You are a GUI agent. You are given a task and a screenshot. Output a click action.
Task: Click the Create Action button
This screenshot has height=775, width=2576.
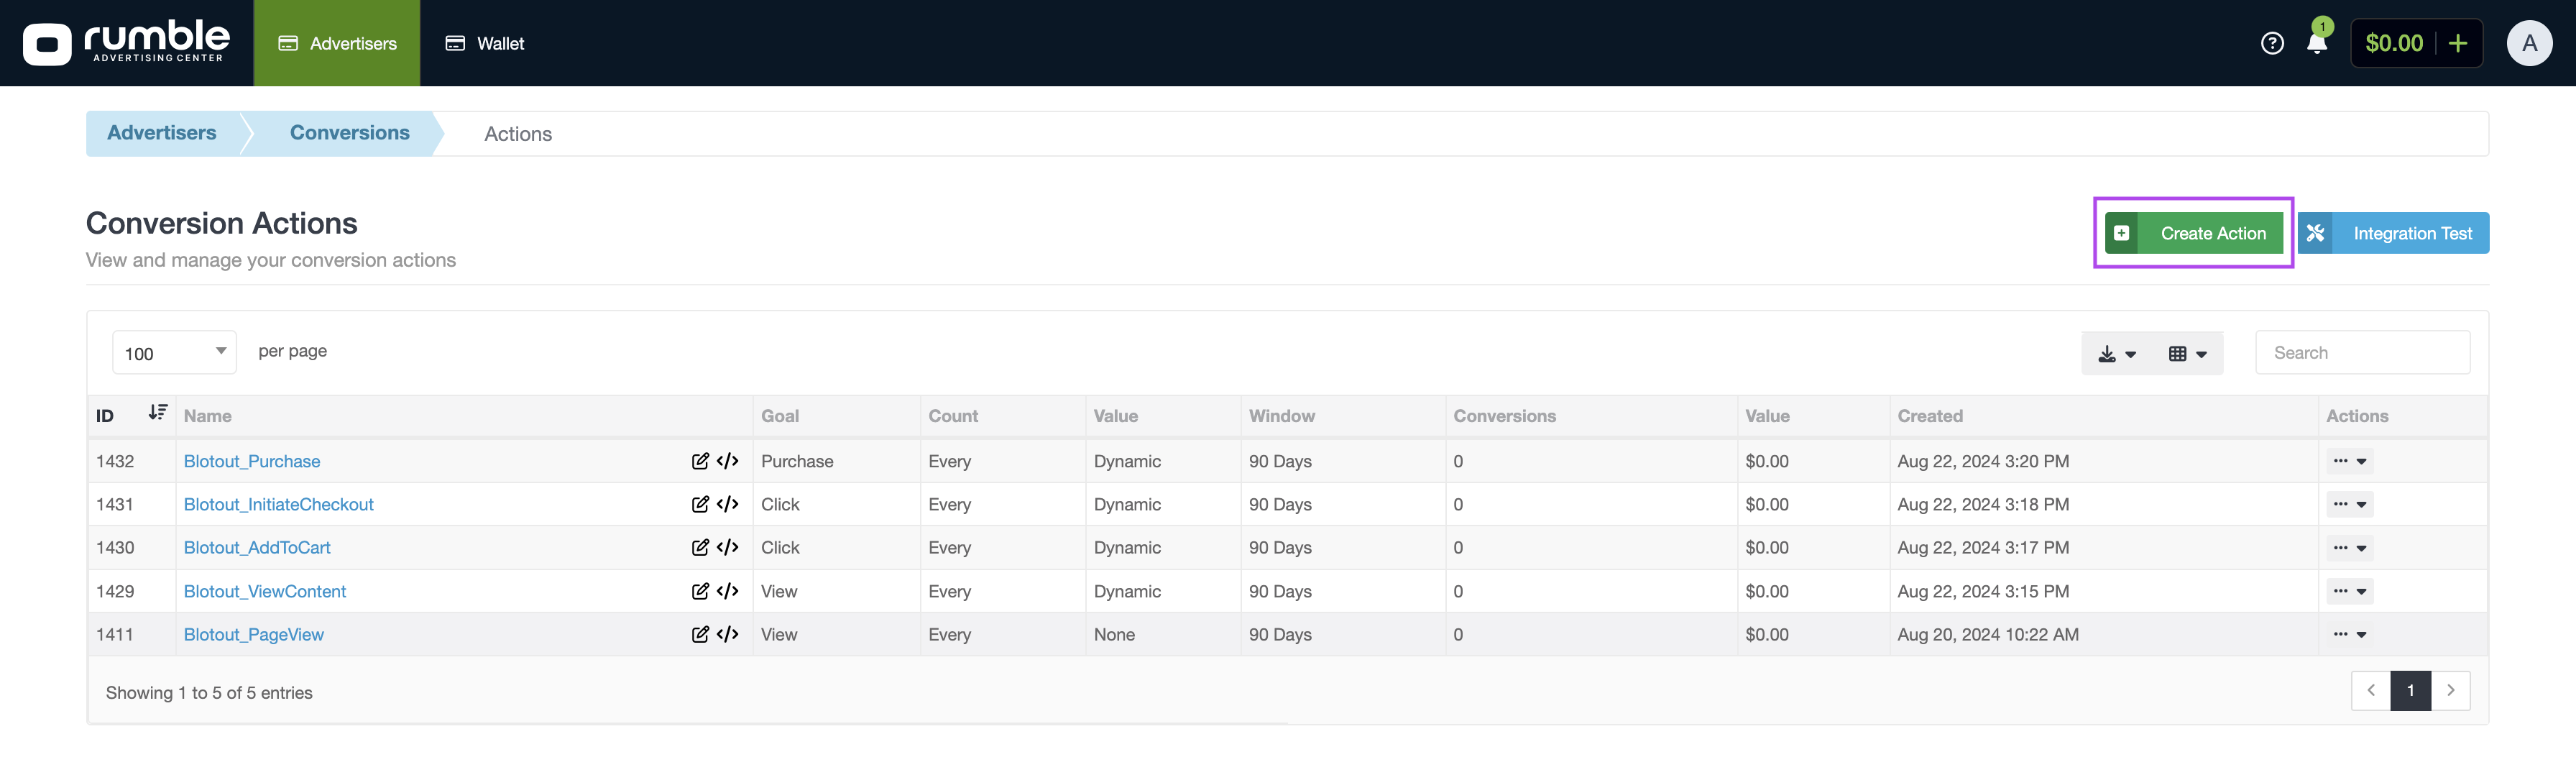pyautogui.click(x=2193, y=233)
